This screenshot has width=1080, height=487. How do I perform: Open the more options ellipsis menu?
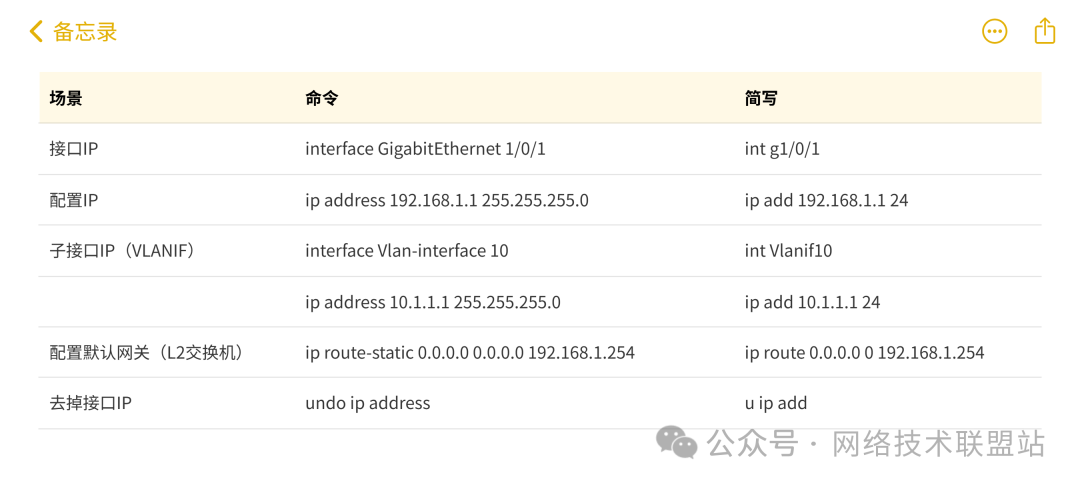tap(994, 32)
